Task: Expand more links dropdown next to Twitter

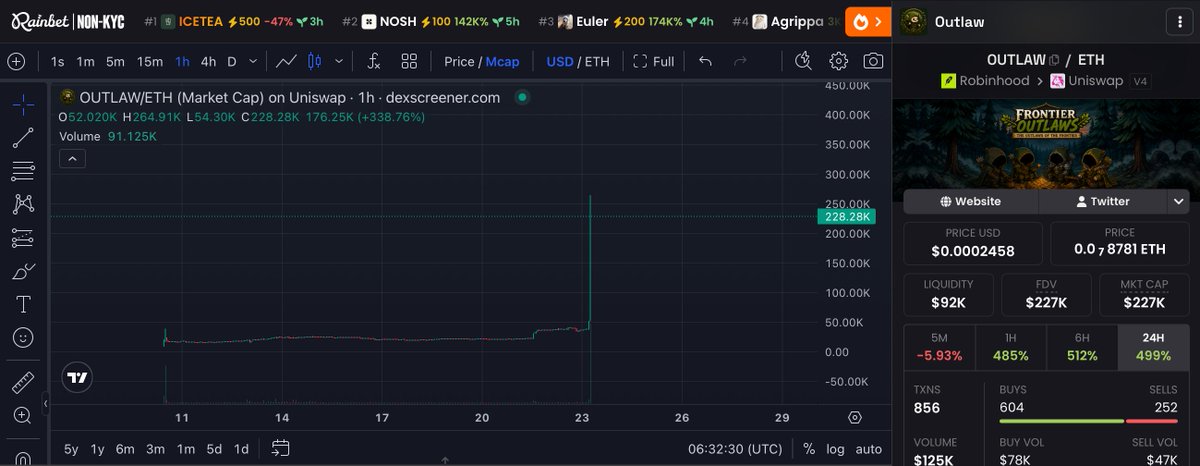Action: coord(1179,201)
